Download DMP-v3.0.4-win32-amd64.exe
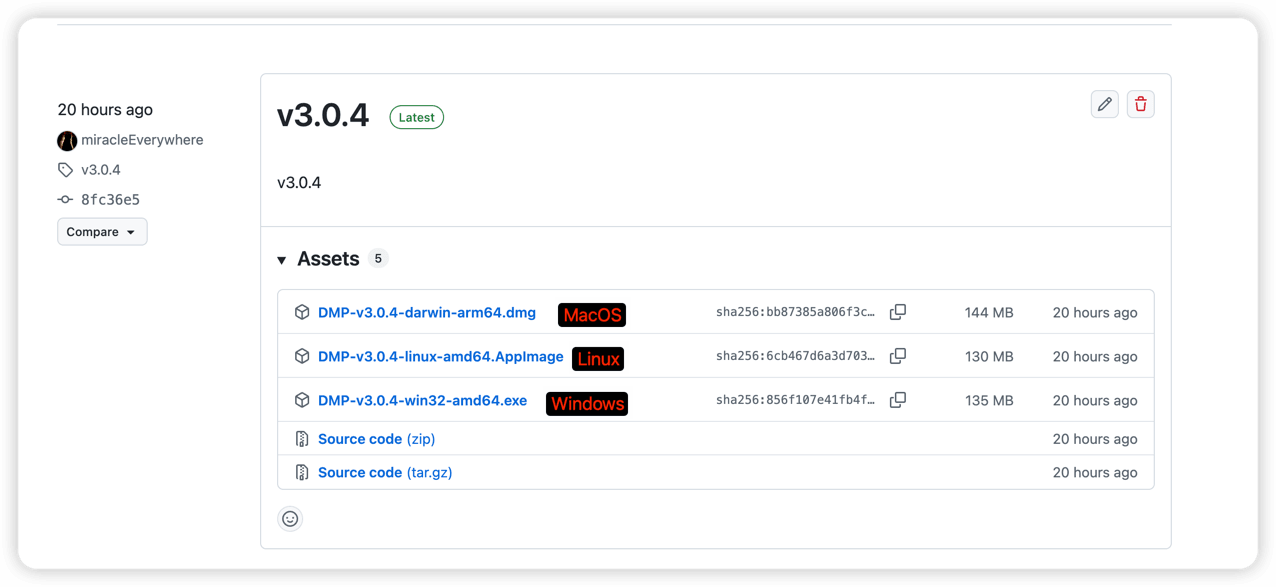 click(x=422, y=401)
